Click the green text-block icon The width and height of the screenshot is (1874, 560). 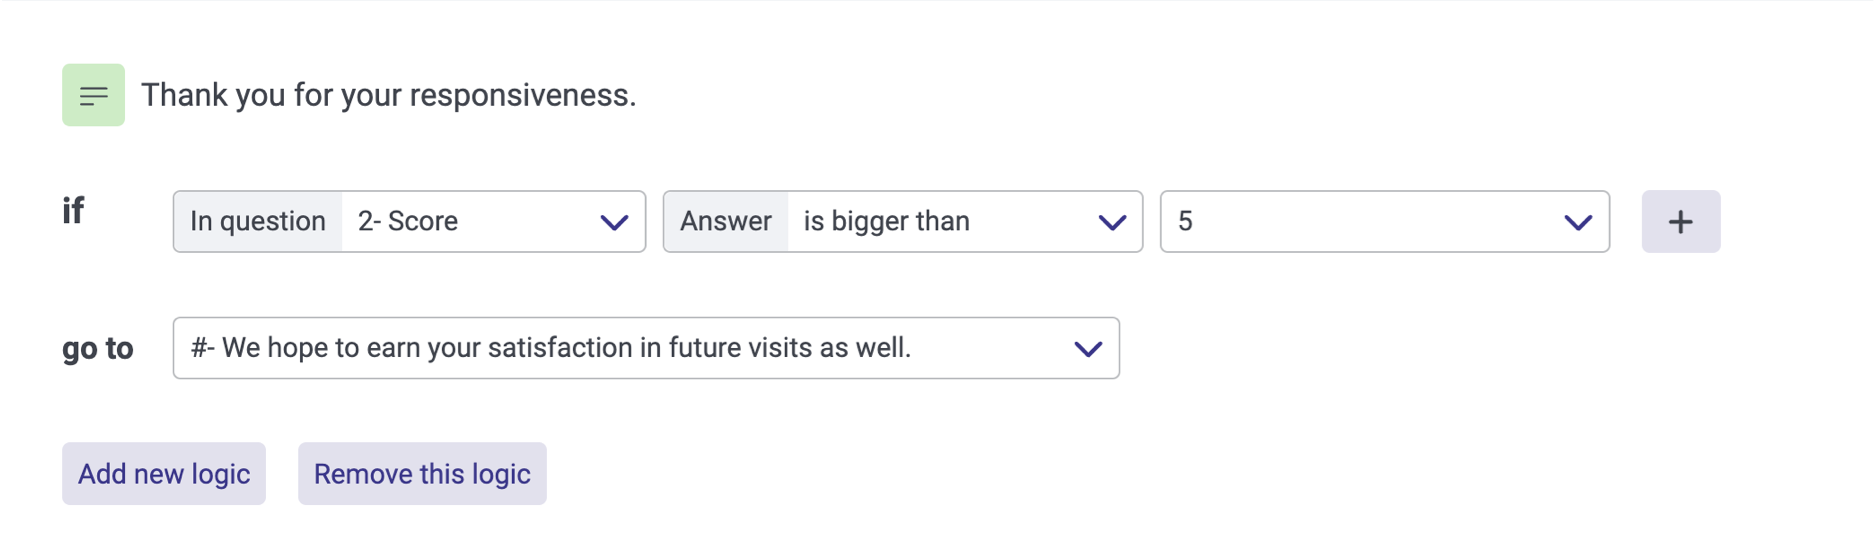(93, 95)
